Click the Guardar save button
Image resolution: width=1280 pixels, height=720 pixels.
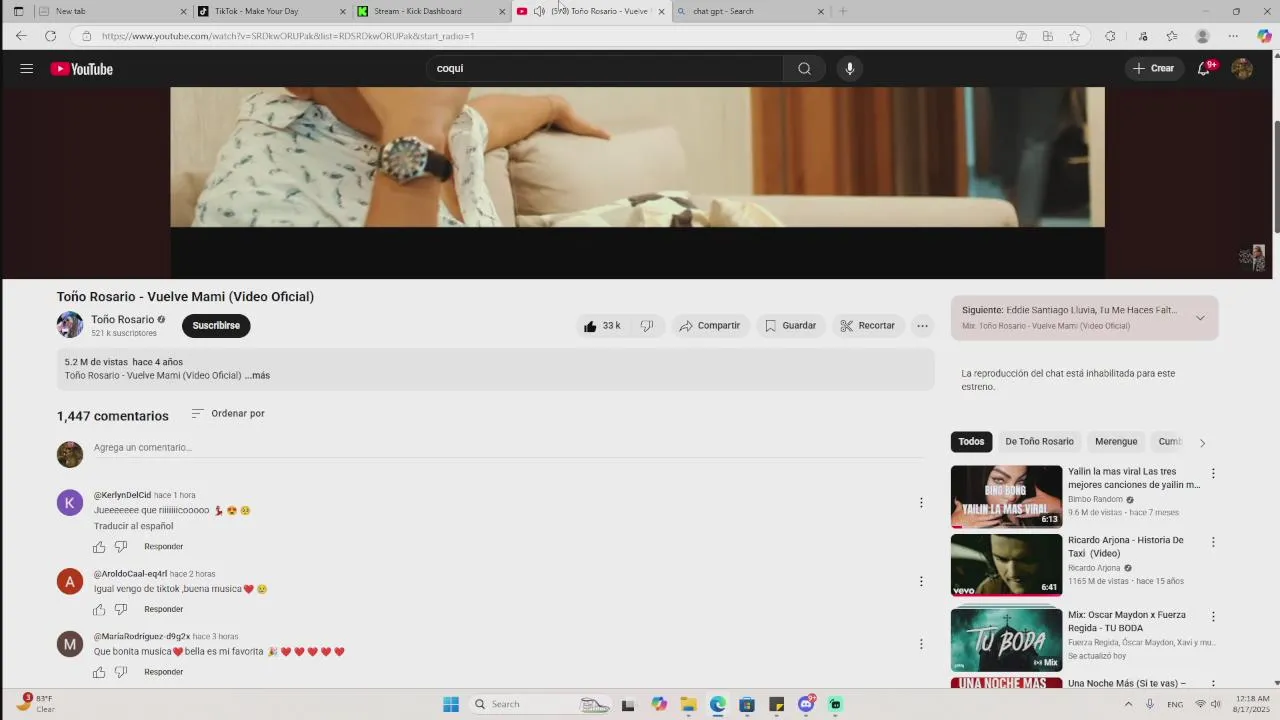point(790,326)
